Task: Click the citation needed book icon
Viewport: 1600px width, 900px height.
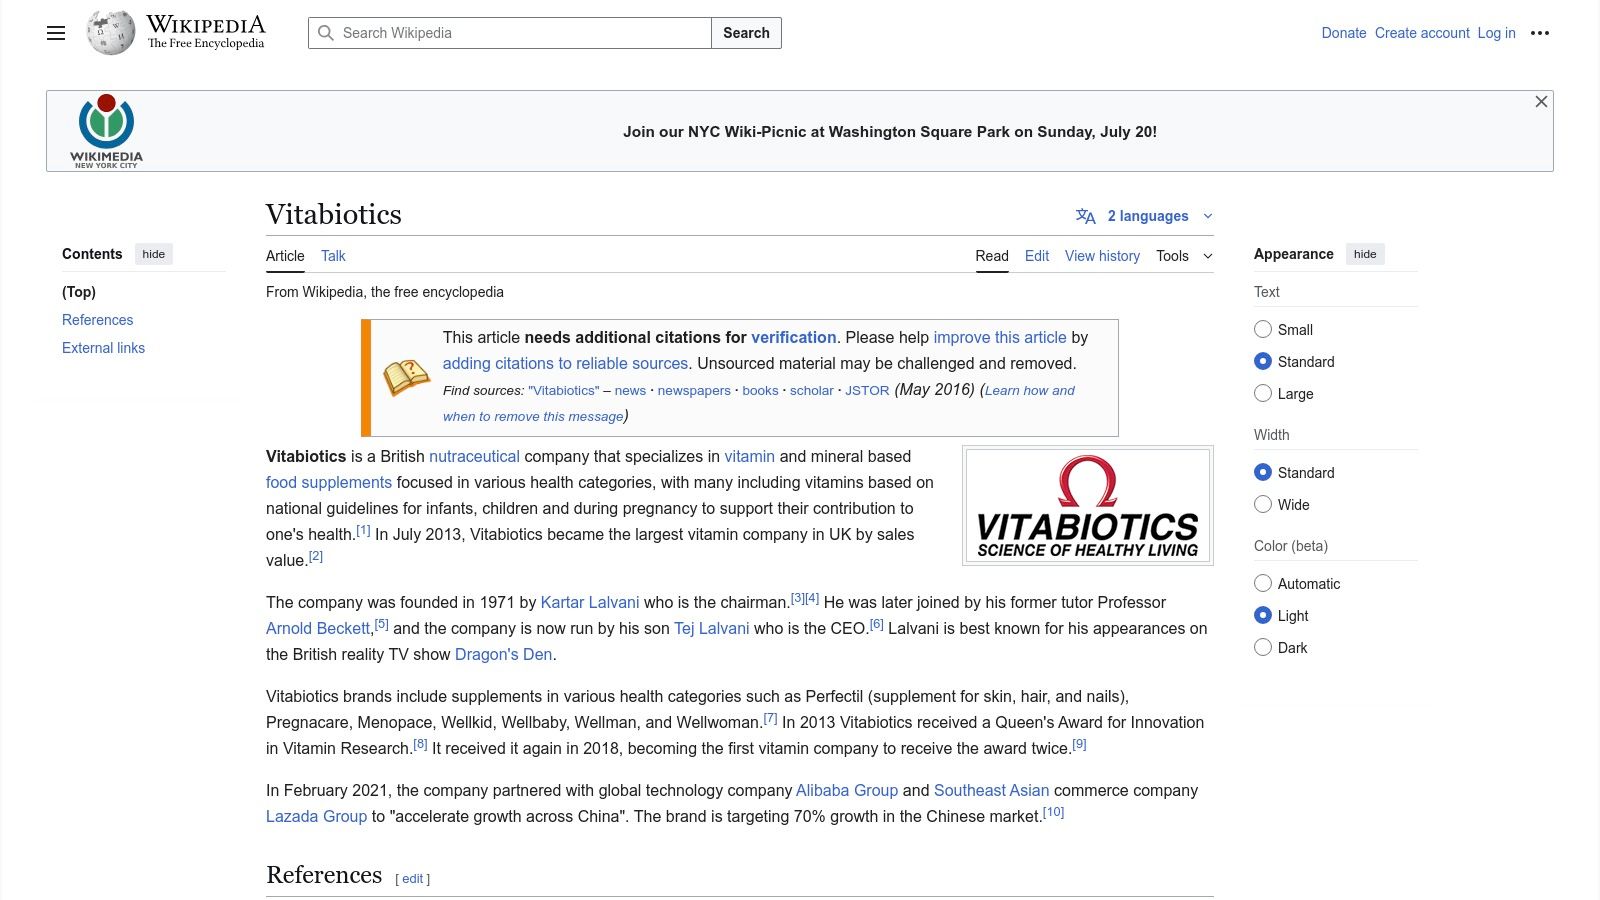Action: (x=407, y=378)
